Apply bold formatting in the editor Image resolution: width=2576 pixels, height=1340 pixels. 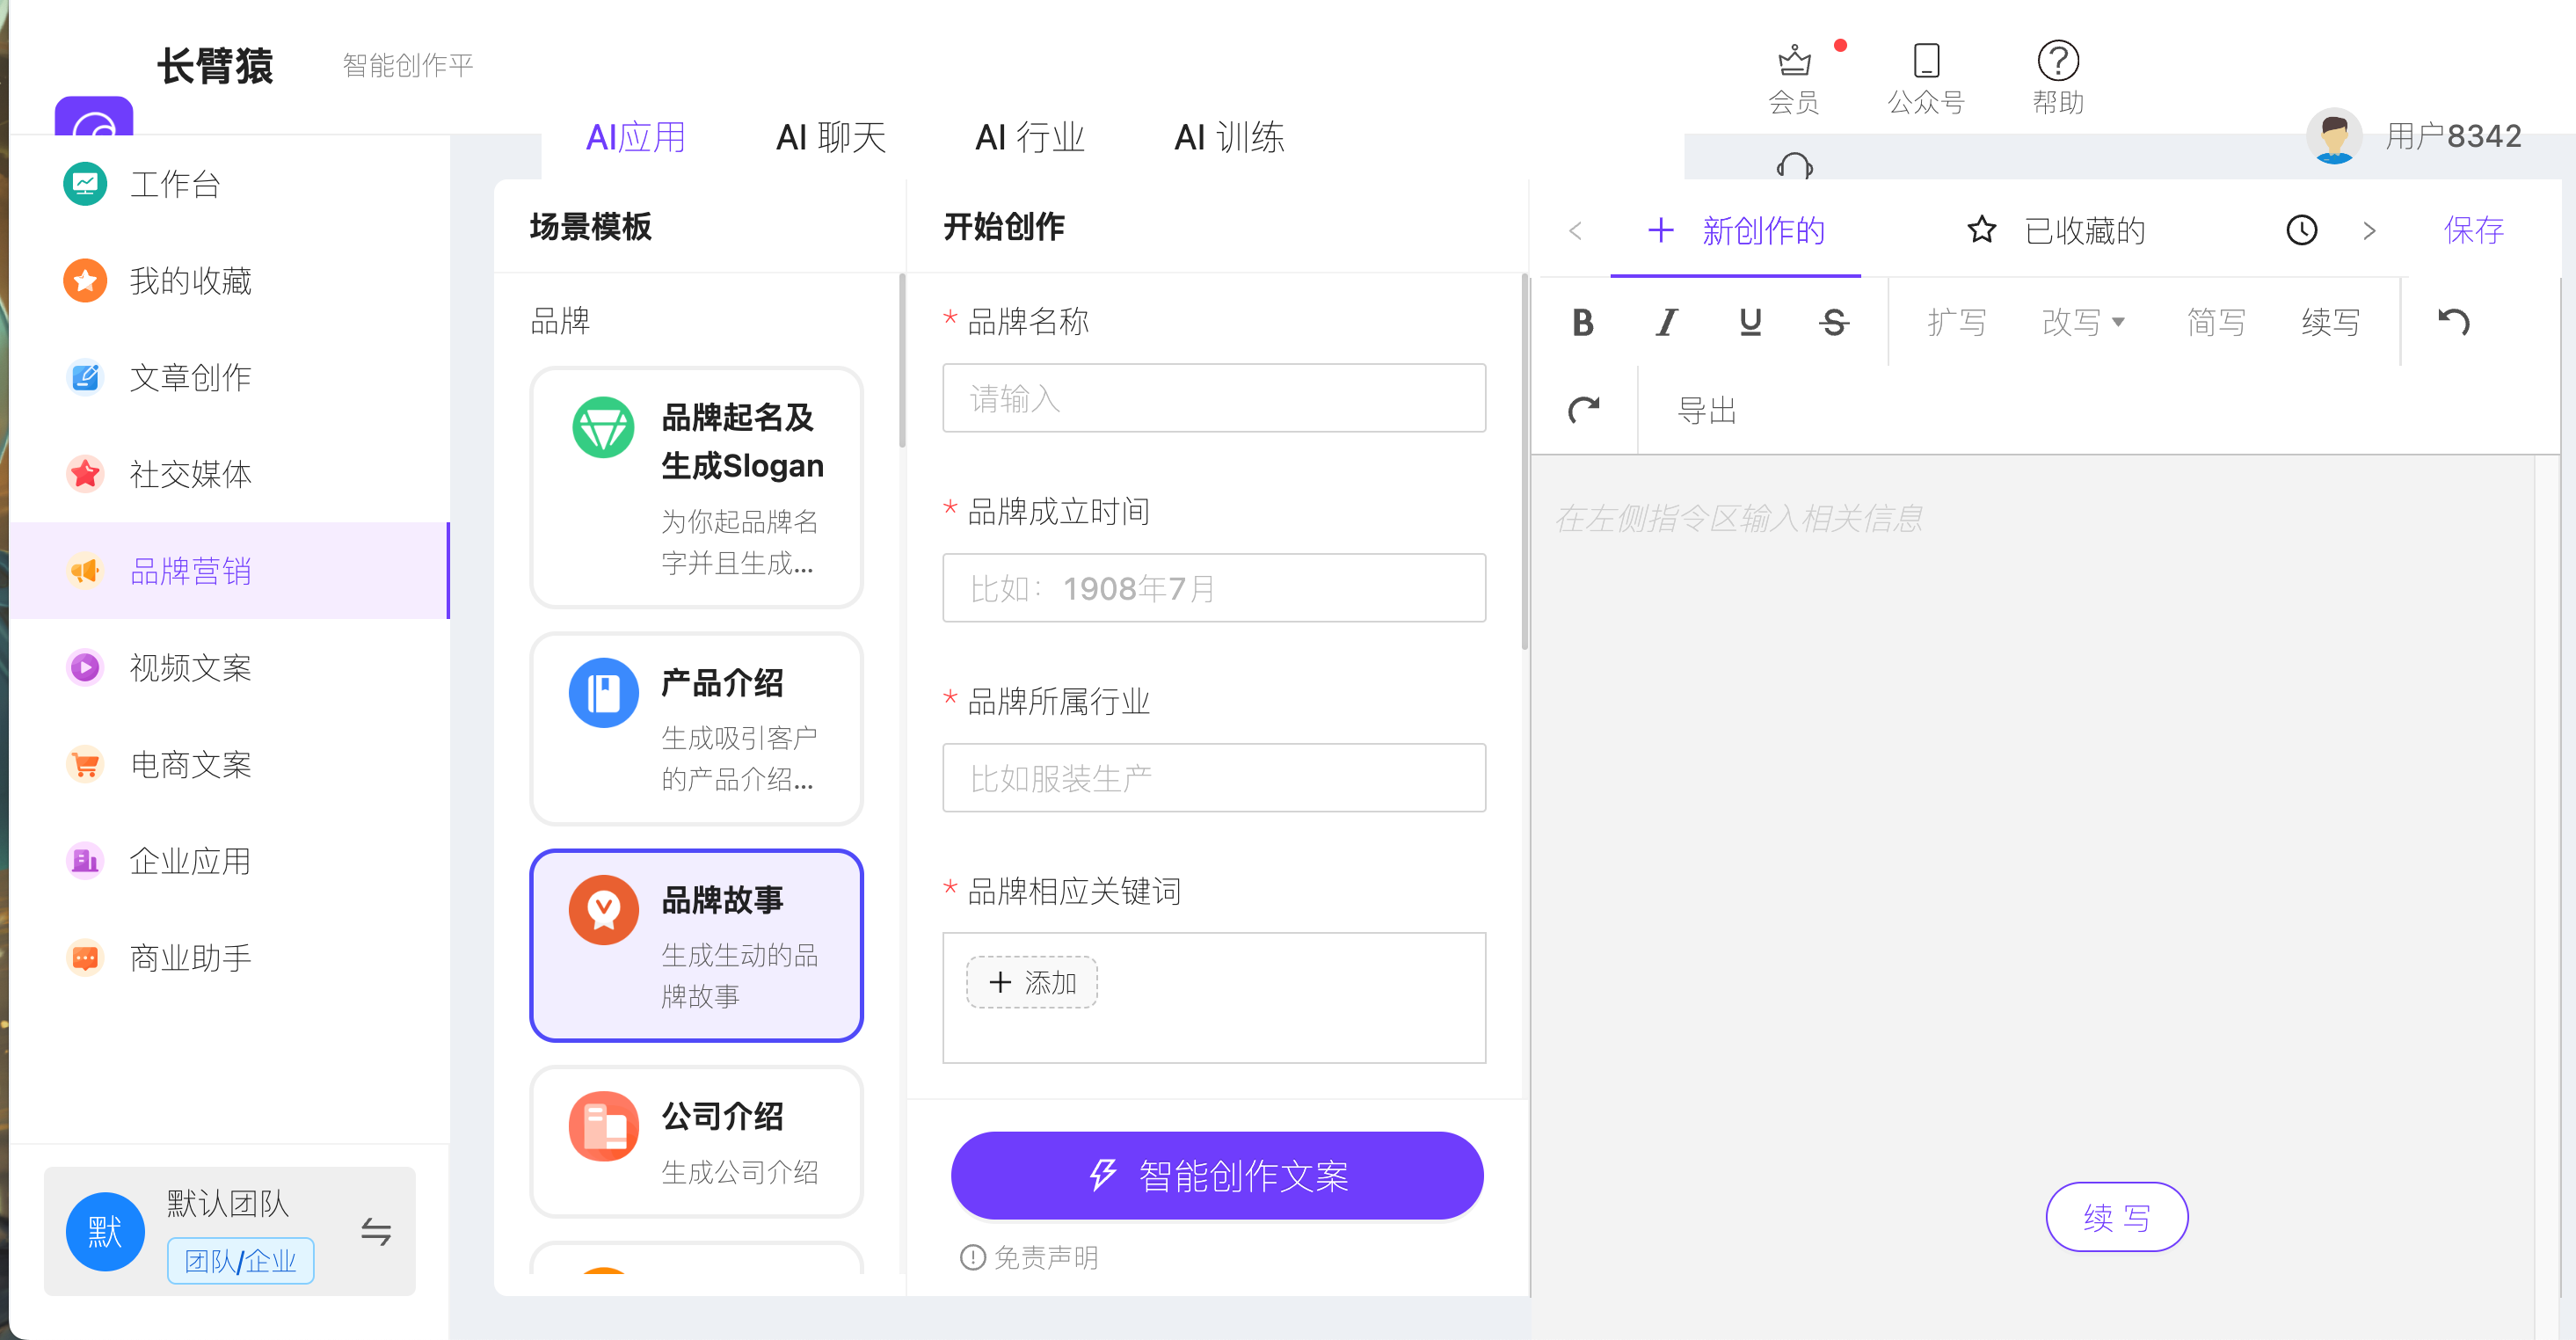(1583, 322)
